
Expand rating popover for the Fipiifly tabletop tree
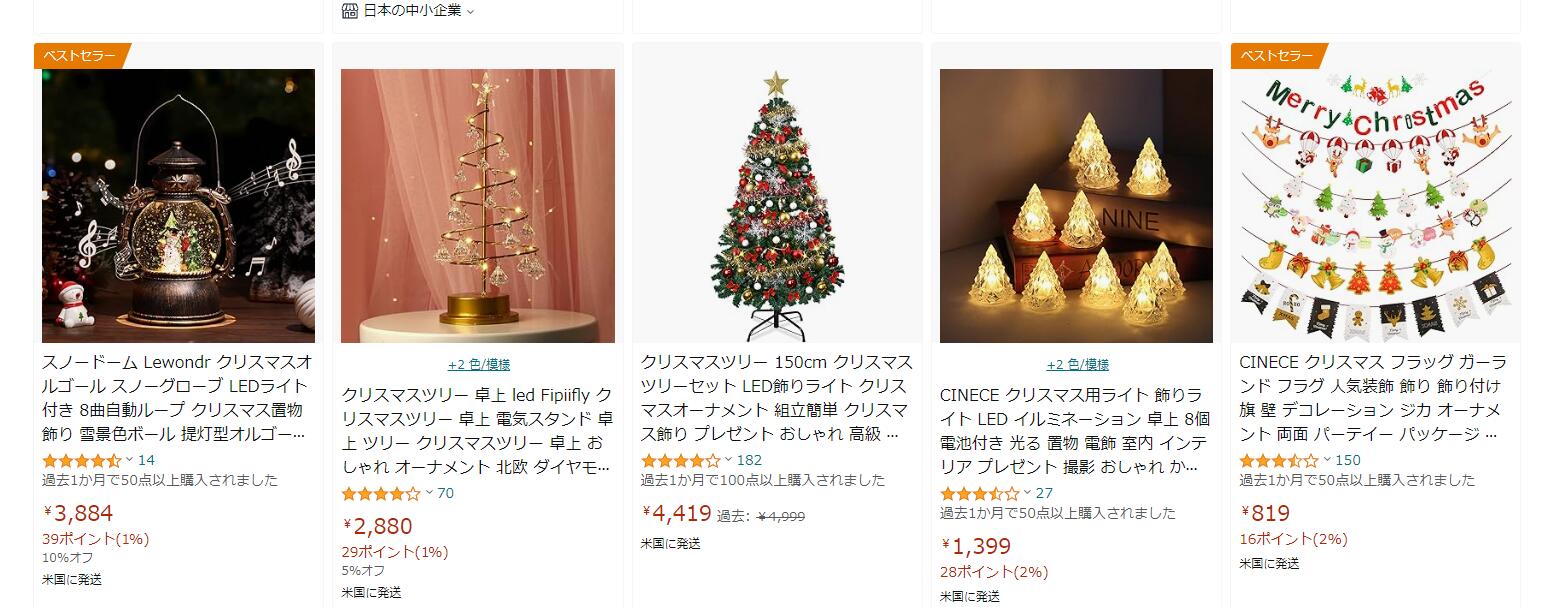(x=429, y=493)
